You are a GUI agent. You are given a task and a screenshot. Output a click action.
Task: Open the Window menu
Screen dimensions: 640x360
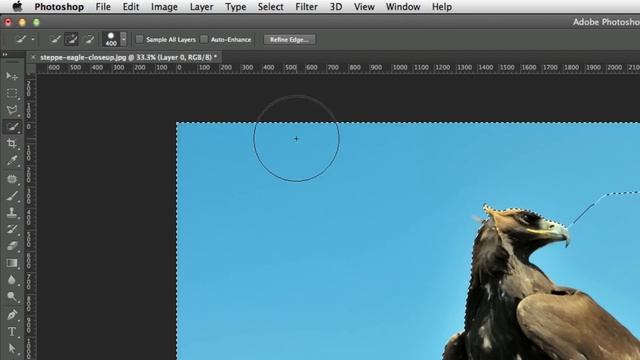(403, 7)
